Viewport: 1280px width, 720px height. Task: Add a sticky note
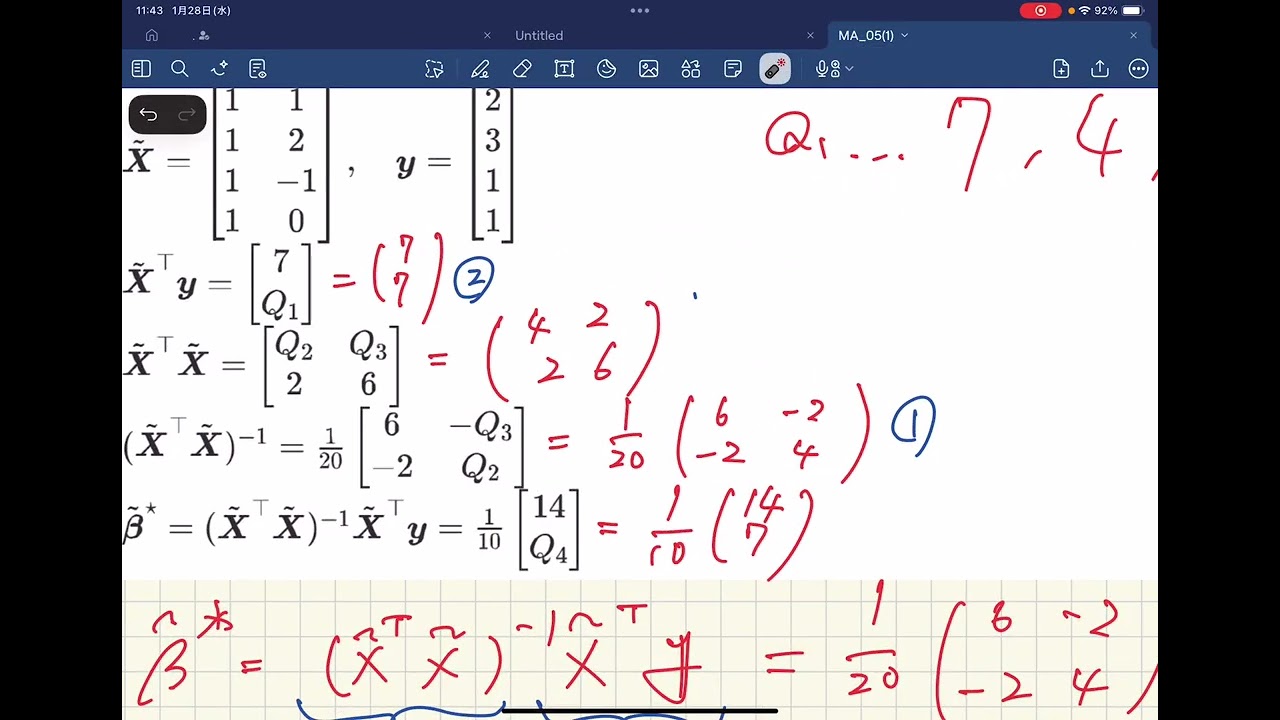tap(733, 69)
